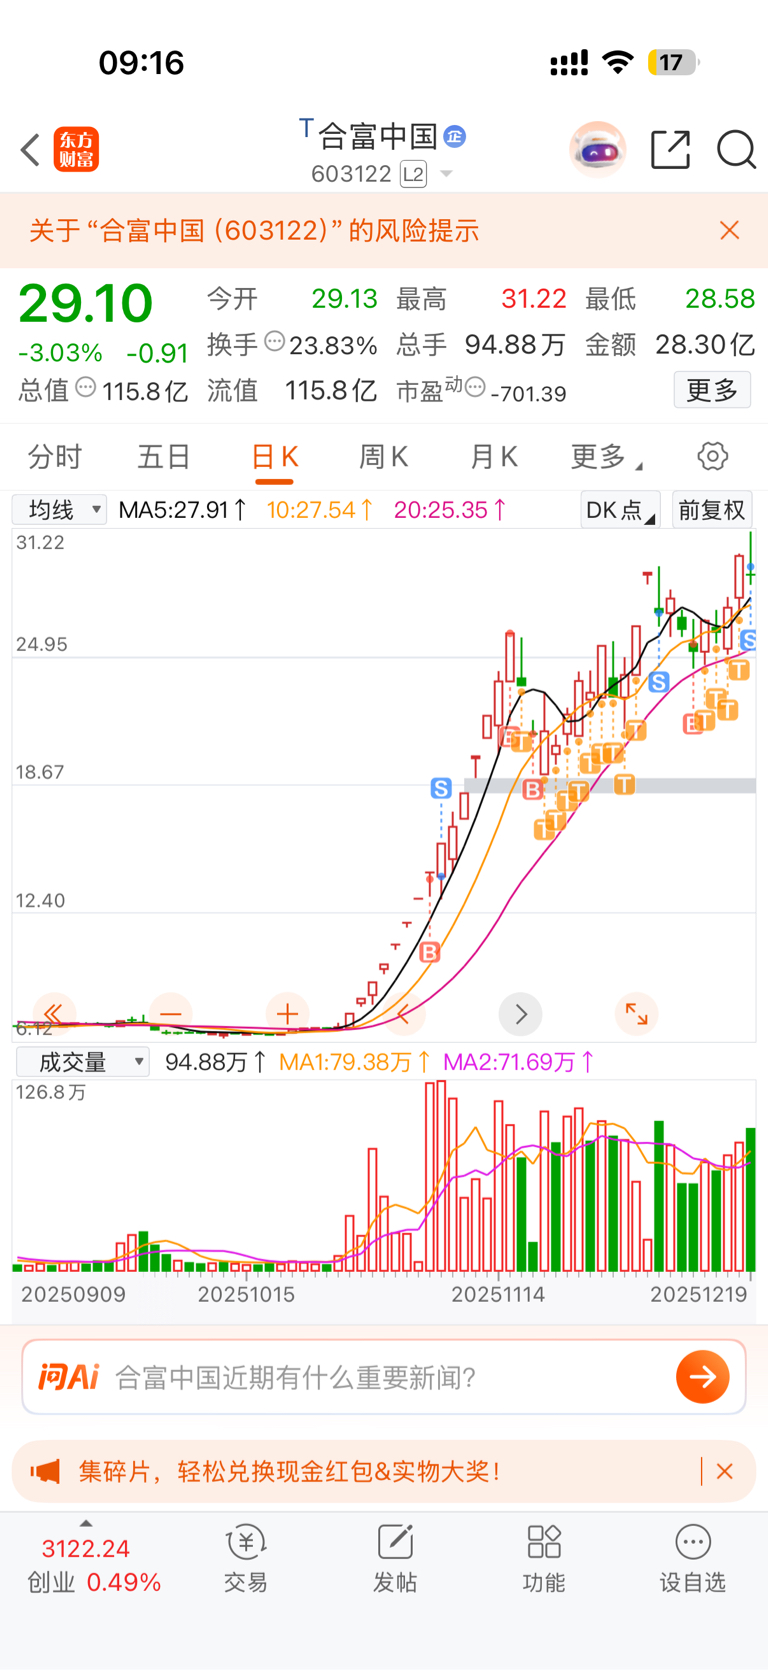The height and width of the screenshot is (1670, 768).
Task: Tap the MA2:71.69万 volume label
Action: [519, 1062]
